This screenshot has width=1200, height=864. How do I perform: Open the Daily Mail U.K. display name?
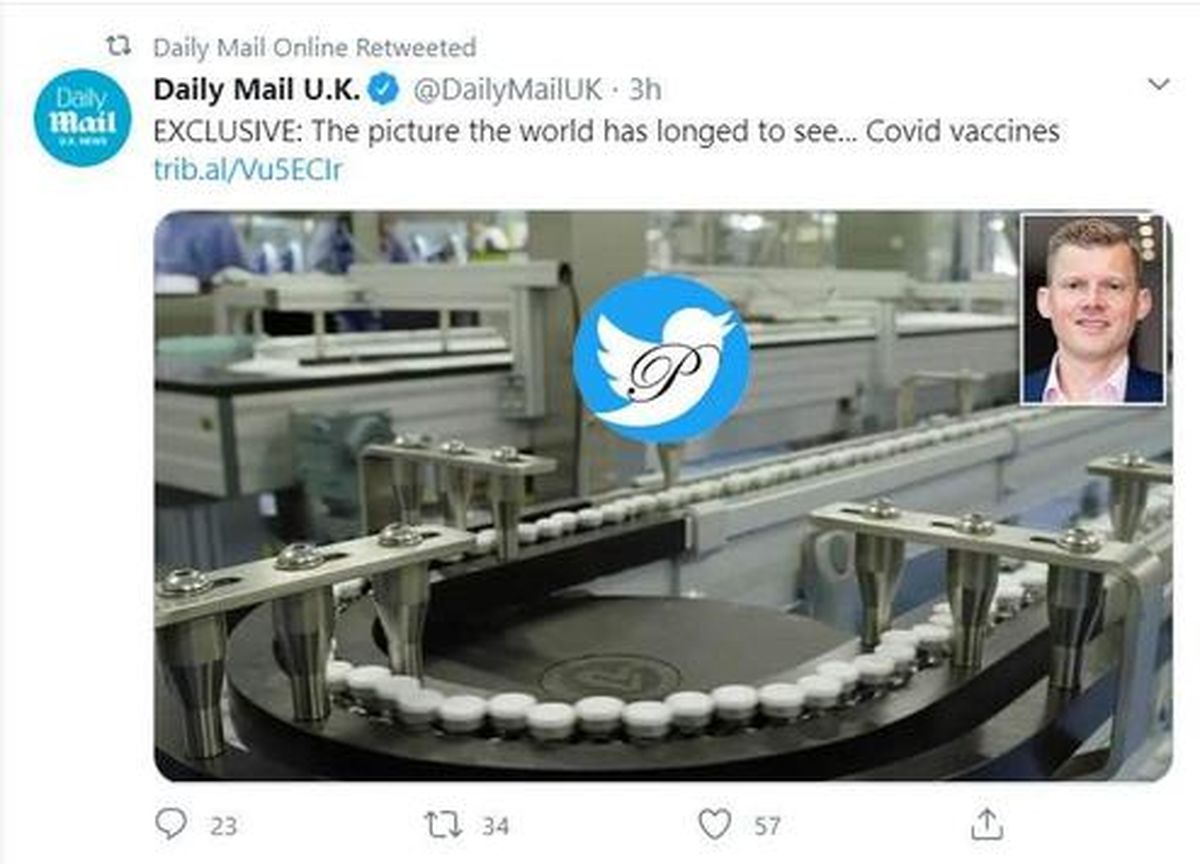pyautogui.click(x=256, y=90)
